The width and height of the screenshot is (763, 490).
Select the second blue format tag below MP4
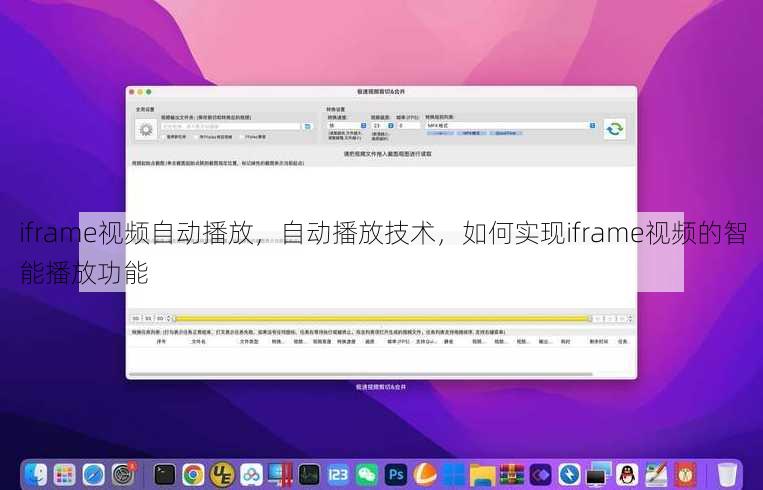(471, 133)
